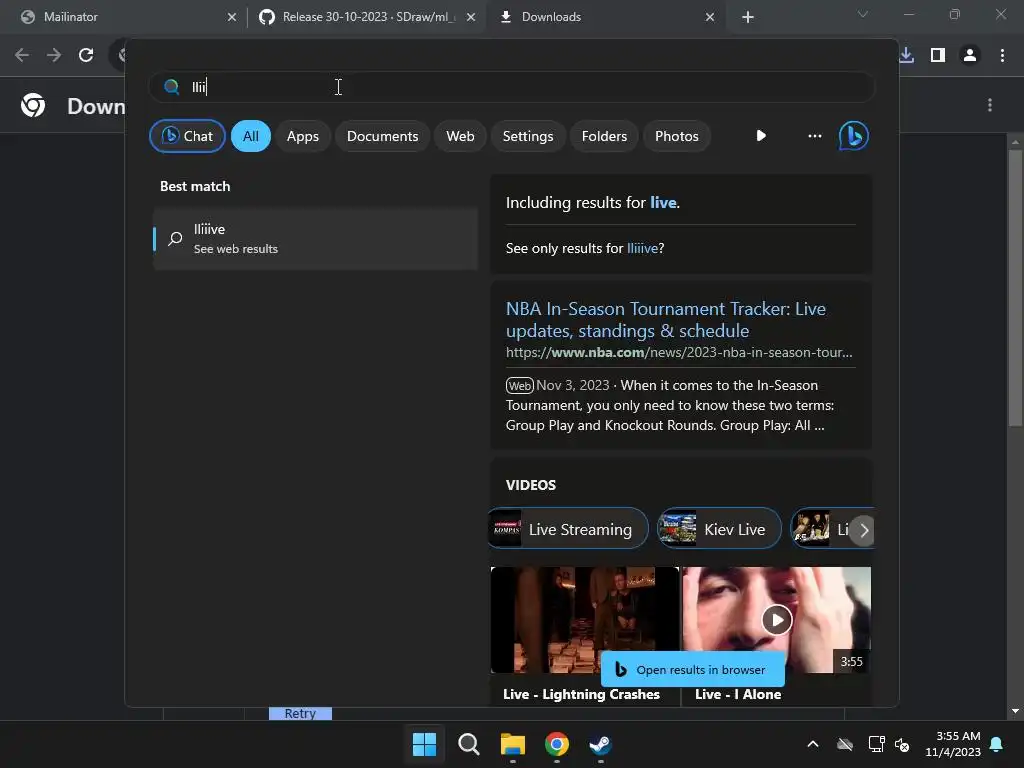Show hidden system tray icons
Viewport: 1024px width, 768px height.
812,744
